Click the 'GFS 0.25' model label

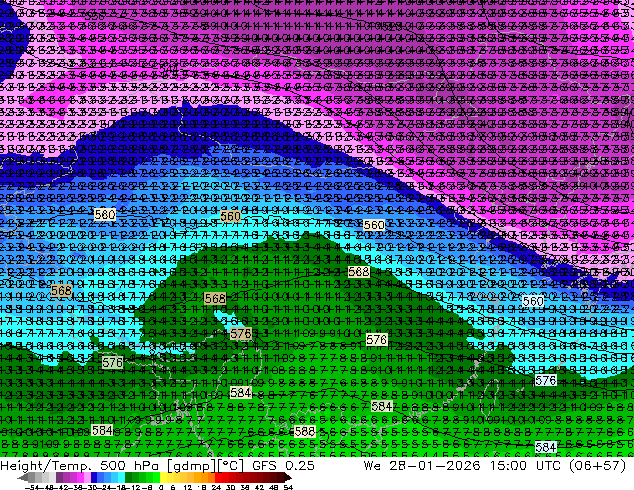(283, 466)
